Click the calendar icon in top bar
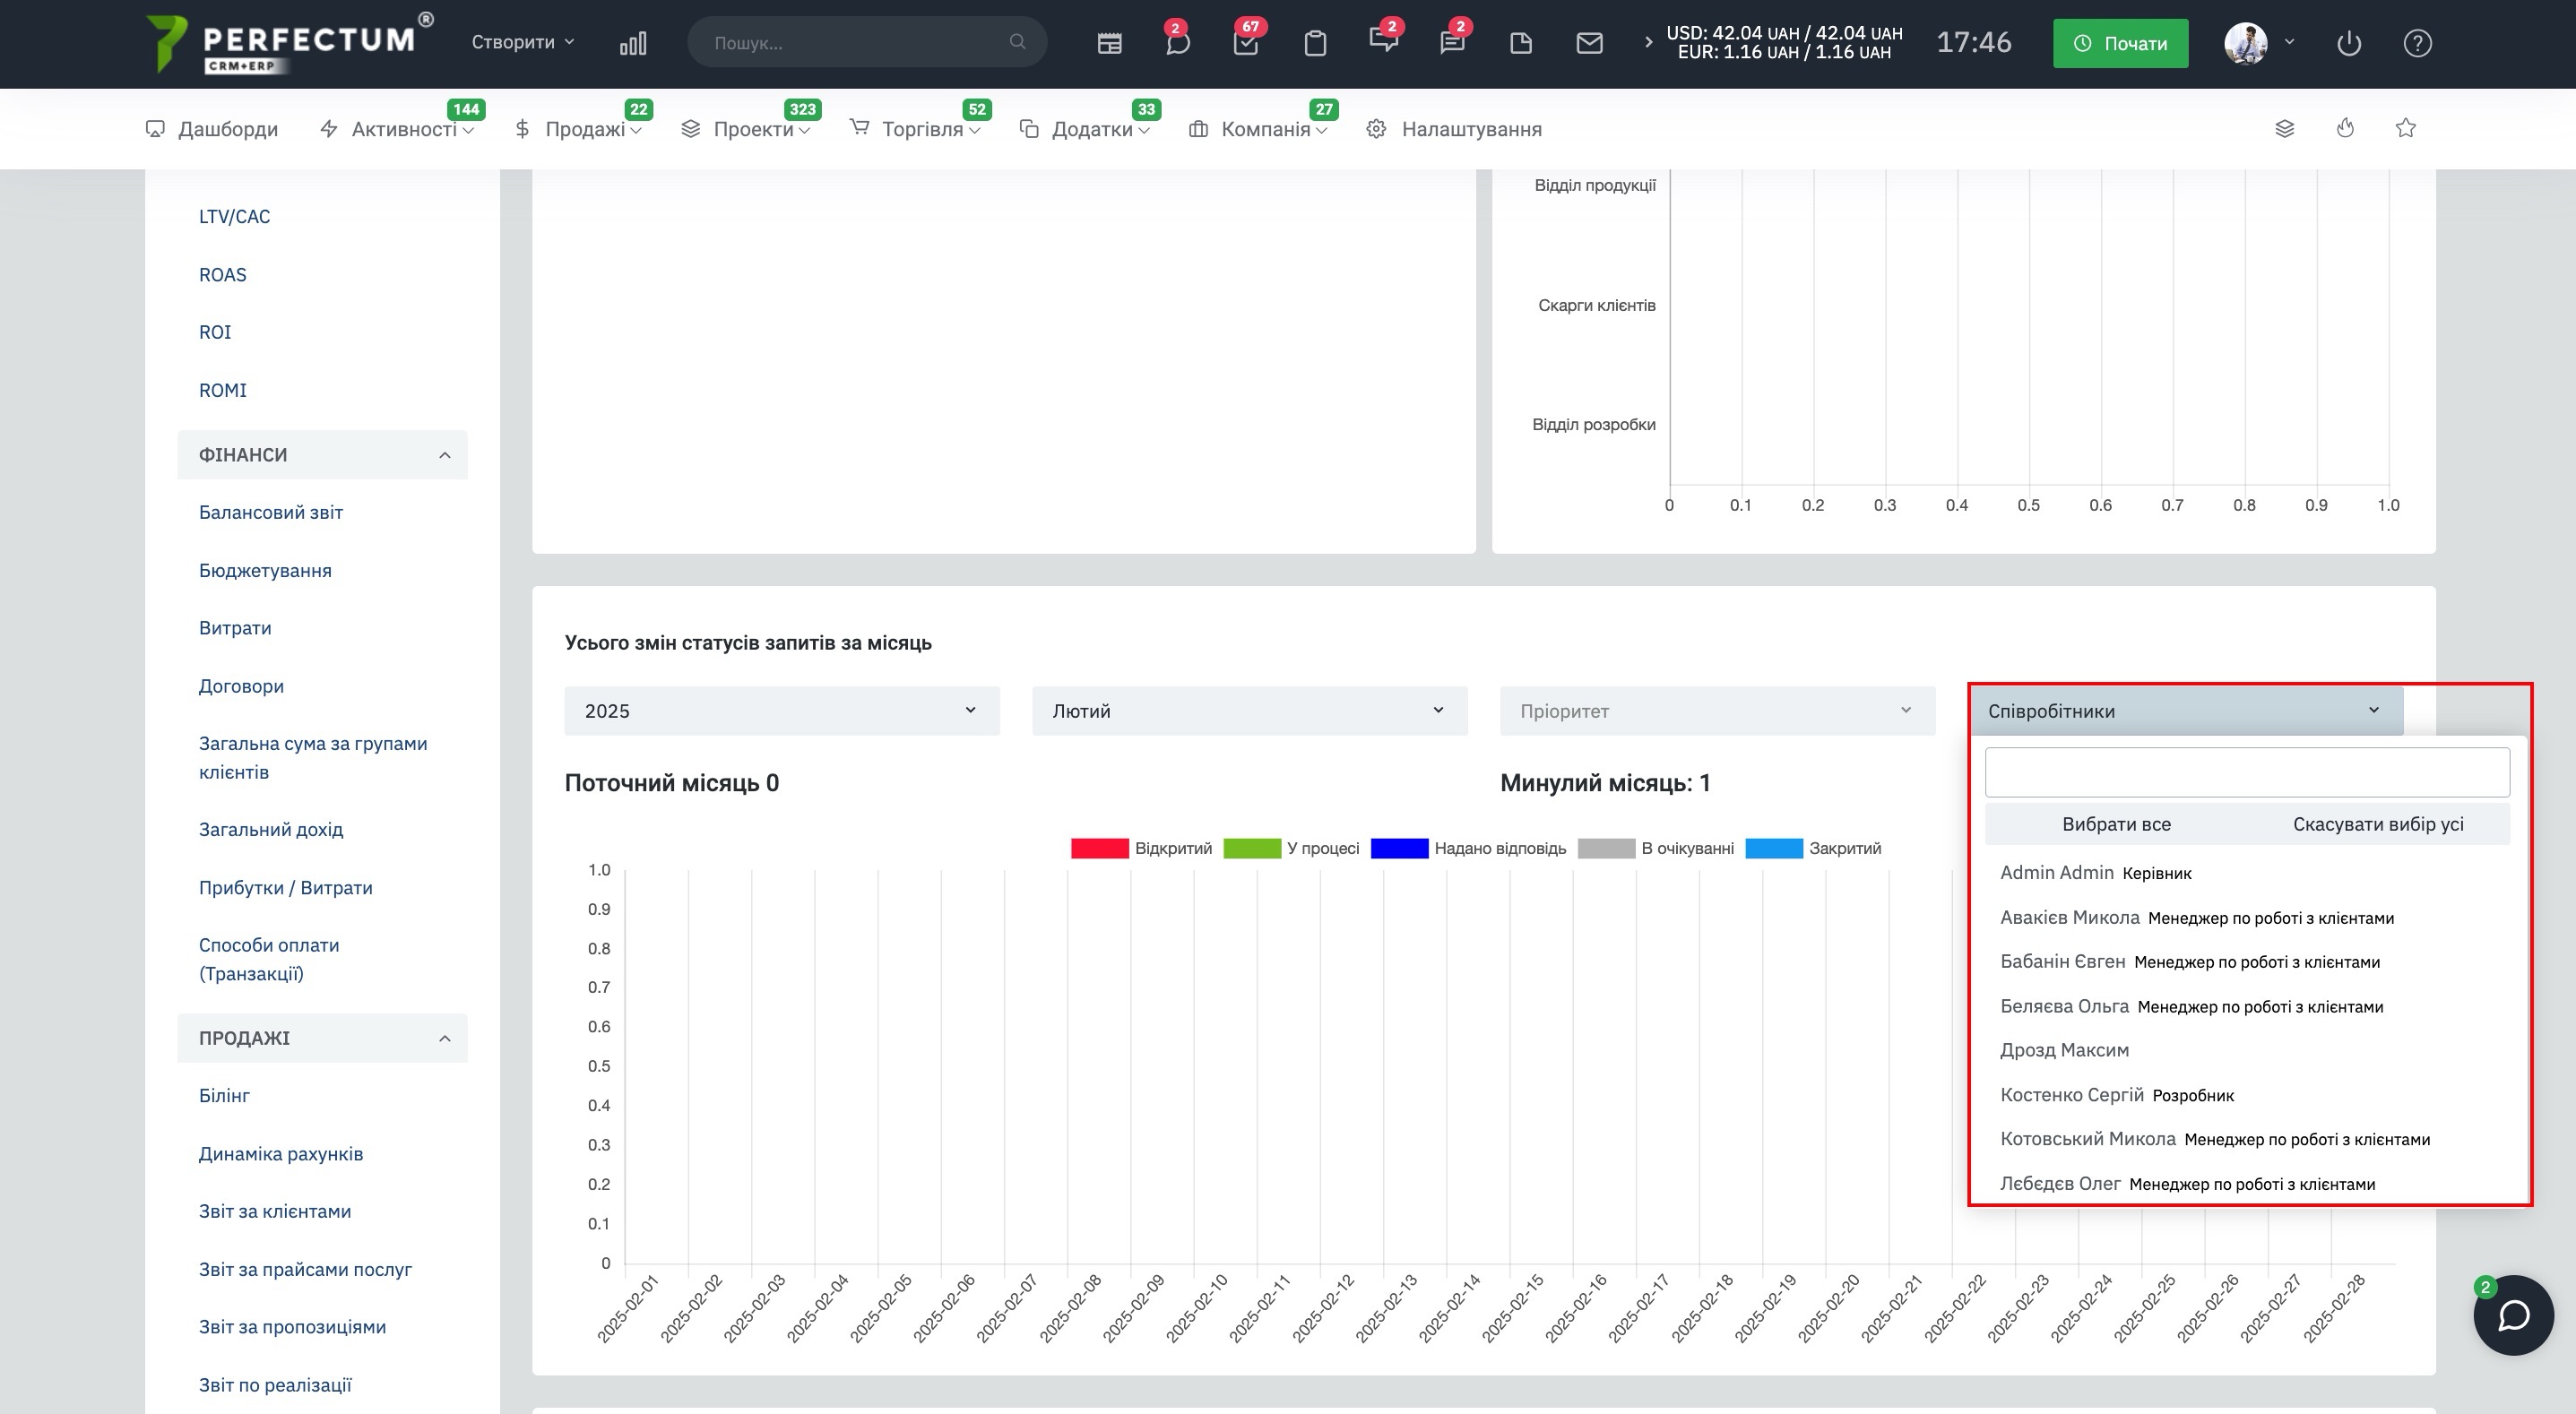Viewport: 2576px width, 1414px height. (x=1109, y=43)
